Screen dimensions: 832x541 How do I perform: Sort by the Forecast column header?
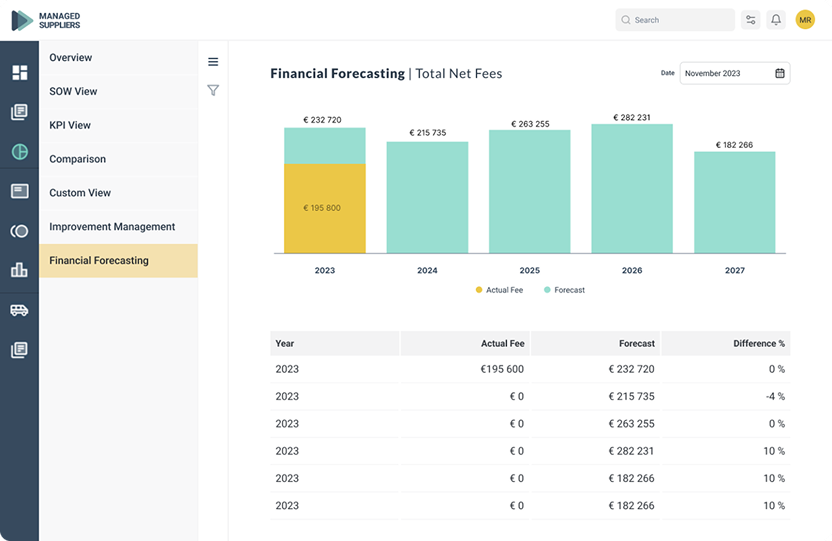[x=596, y=344]
